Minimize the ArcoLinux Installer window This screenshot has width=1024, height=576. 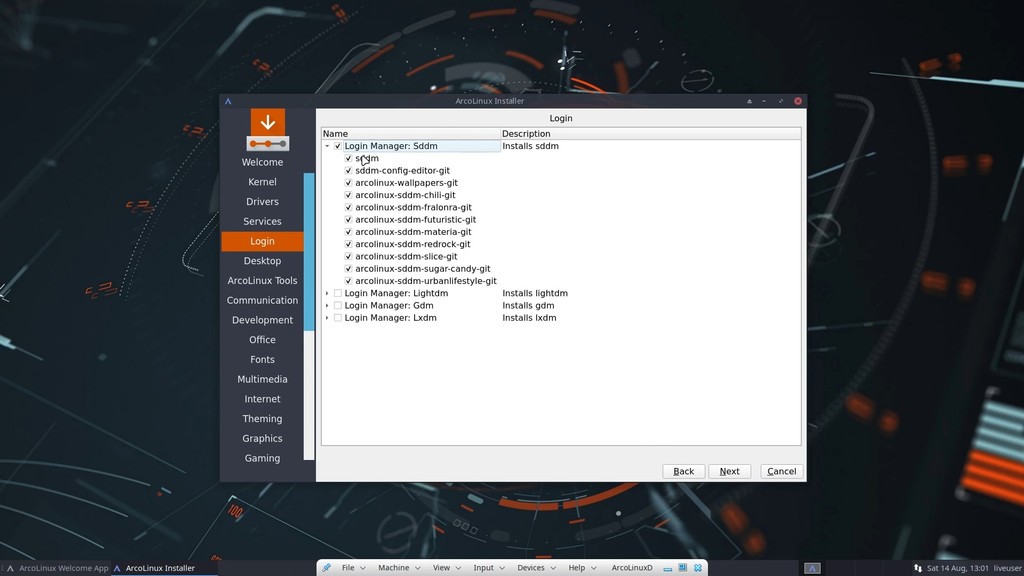tap(764, 101)
